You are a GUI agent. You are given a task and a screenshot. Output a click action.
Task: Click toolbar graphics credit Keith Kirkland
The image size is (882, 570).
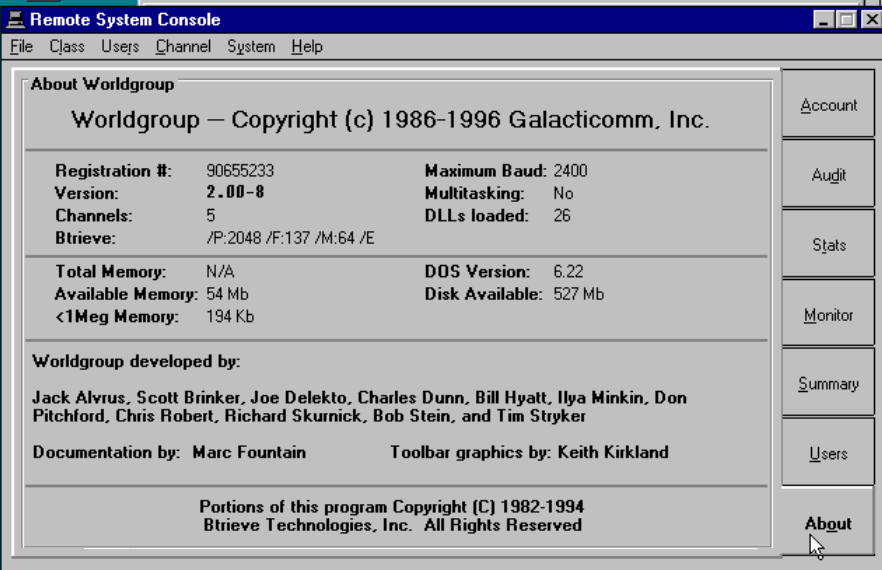tap(613, 452)
